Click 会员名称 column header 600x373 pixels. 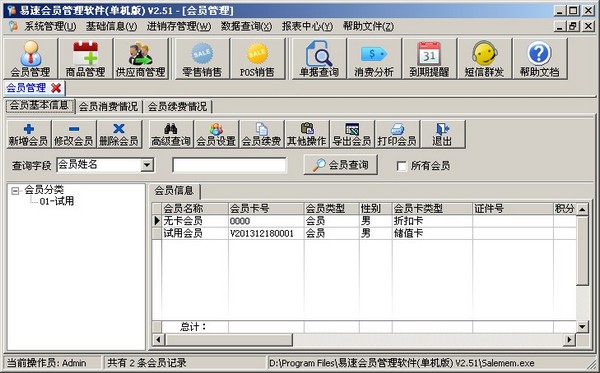(x=195, y=209)
